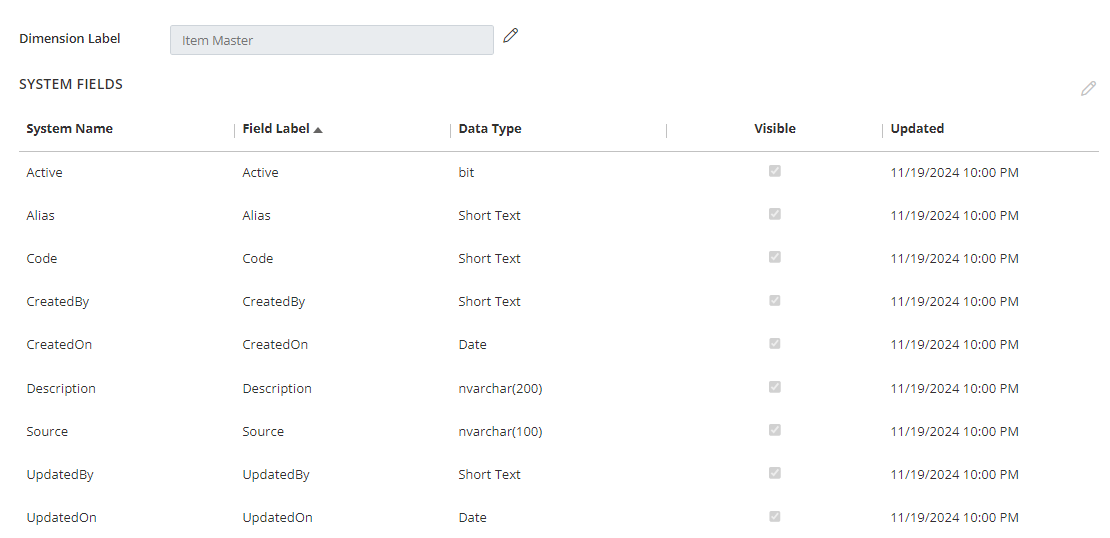The height and width of the screenshot is (538, 1110).
Task: Click the System Fields edit pencil icon
Action: pyautogui.click(x=1088, y=88)
